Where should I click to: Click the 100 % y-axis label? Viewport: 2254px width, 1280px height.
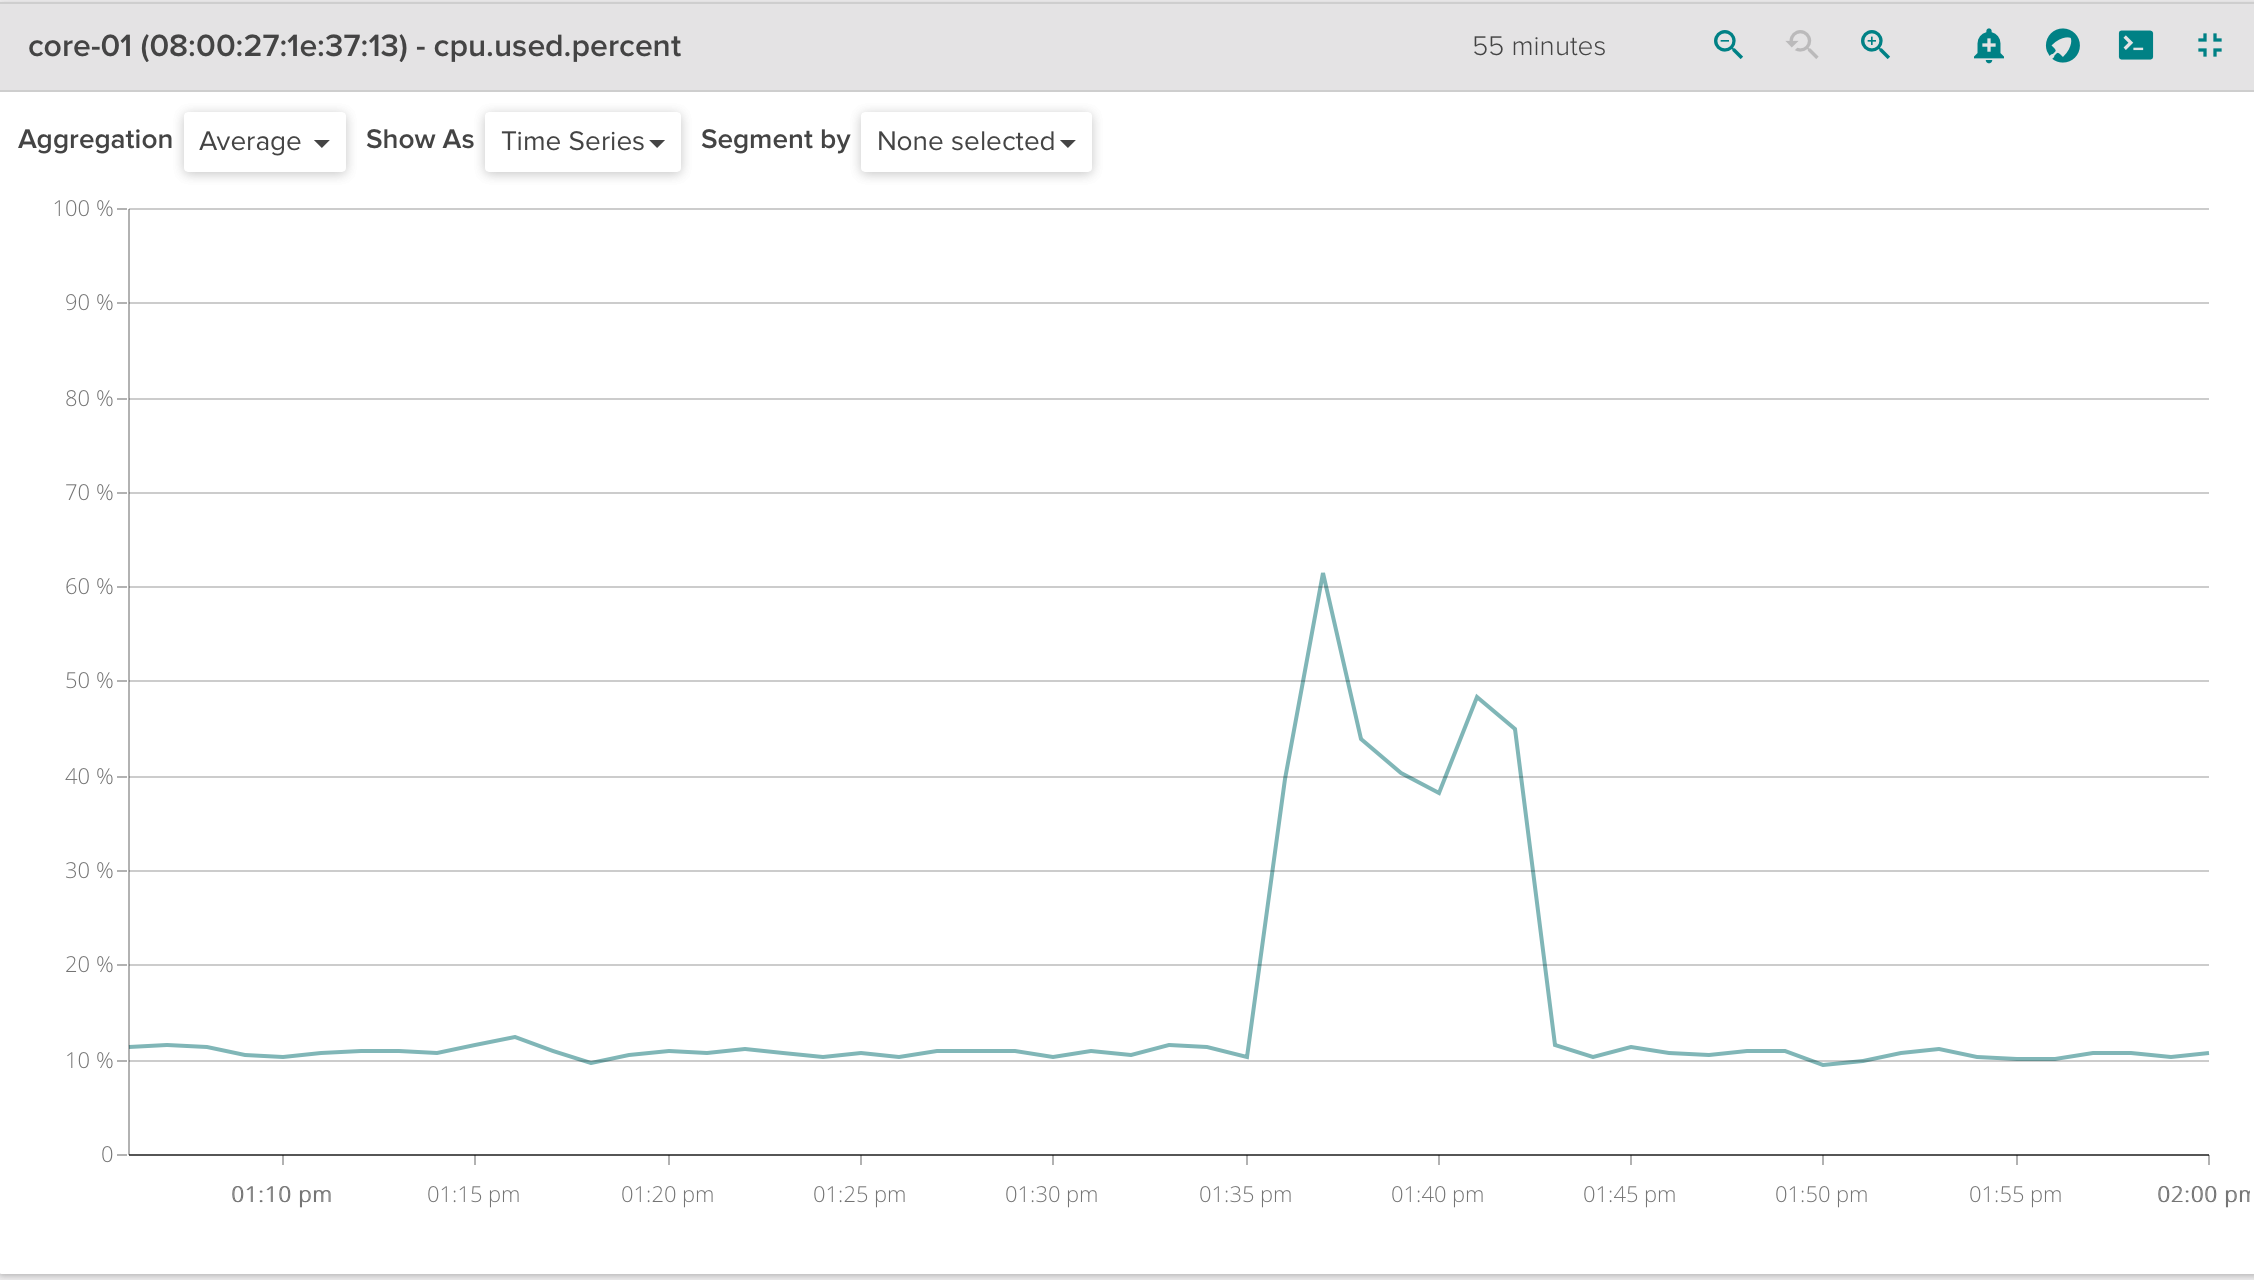pos(83,208)
